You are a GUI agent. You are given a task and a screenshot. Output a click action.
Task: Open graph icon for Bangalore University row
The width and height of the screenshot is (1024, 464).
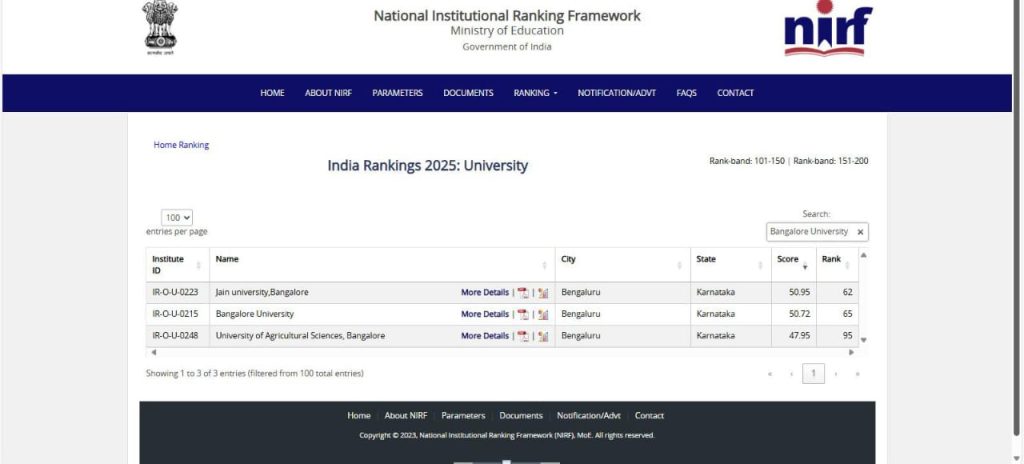(x=543, y=314)
